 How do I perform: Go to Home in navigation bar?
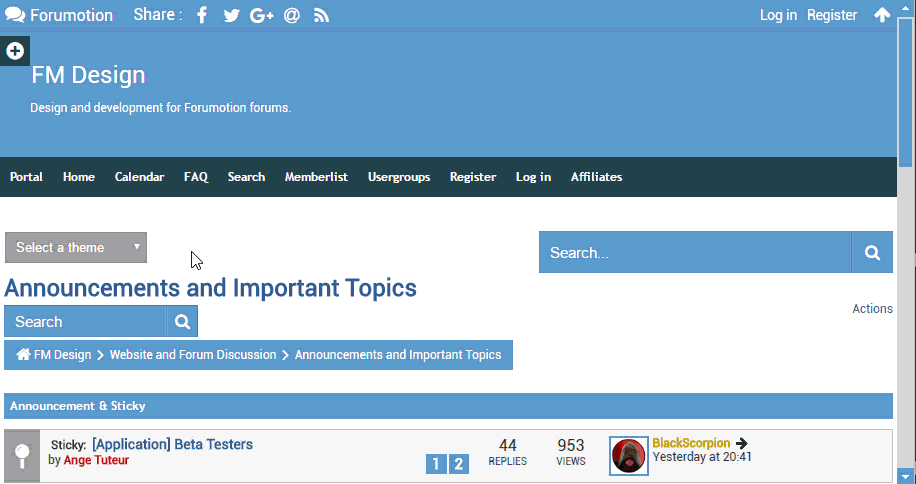coord(79,177)
